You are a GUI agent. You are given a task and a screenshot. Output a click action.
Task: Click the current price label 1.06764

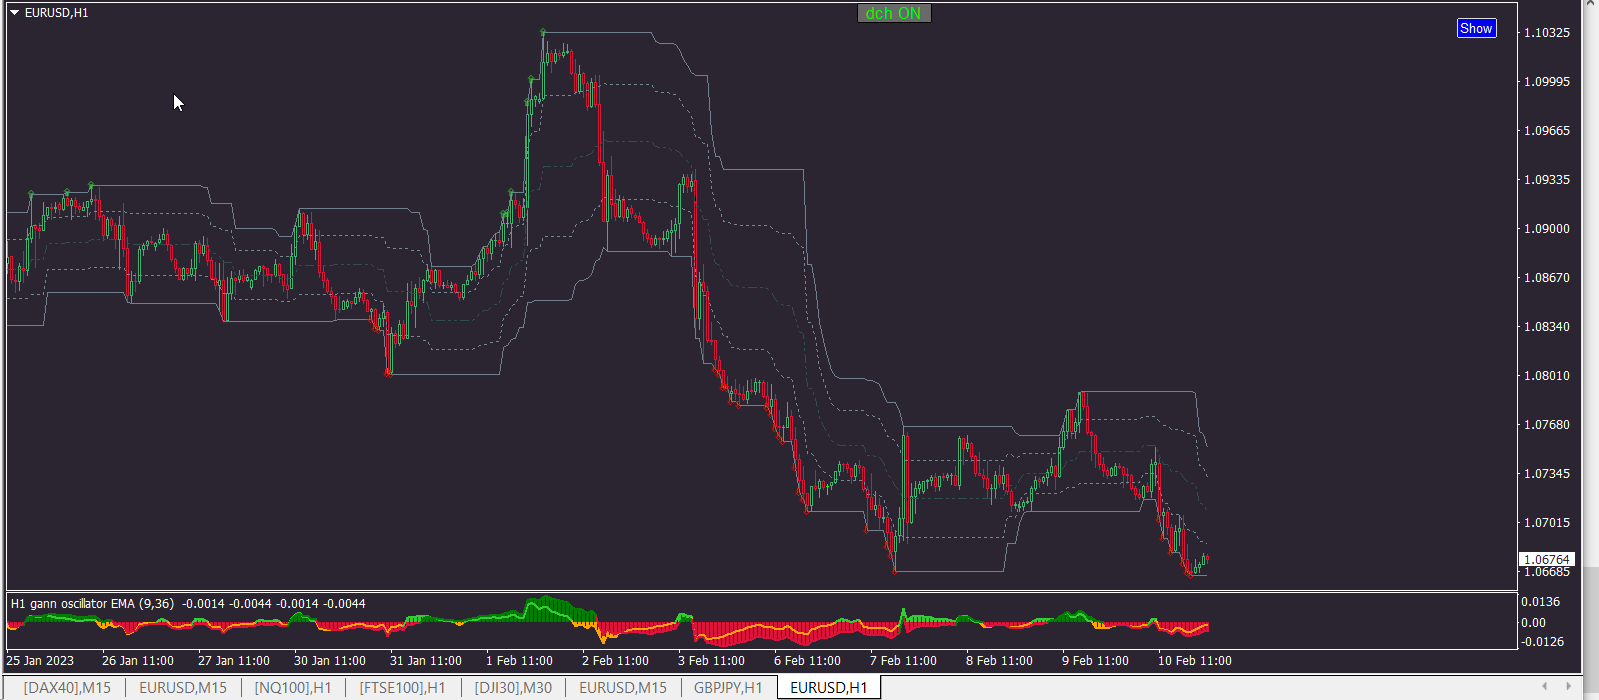pos(1547,559)
